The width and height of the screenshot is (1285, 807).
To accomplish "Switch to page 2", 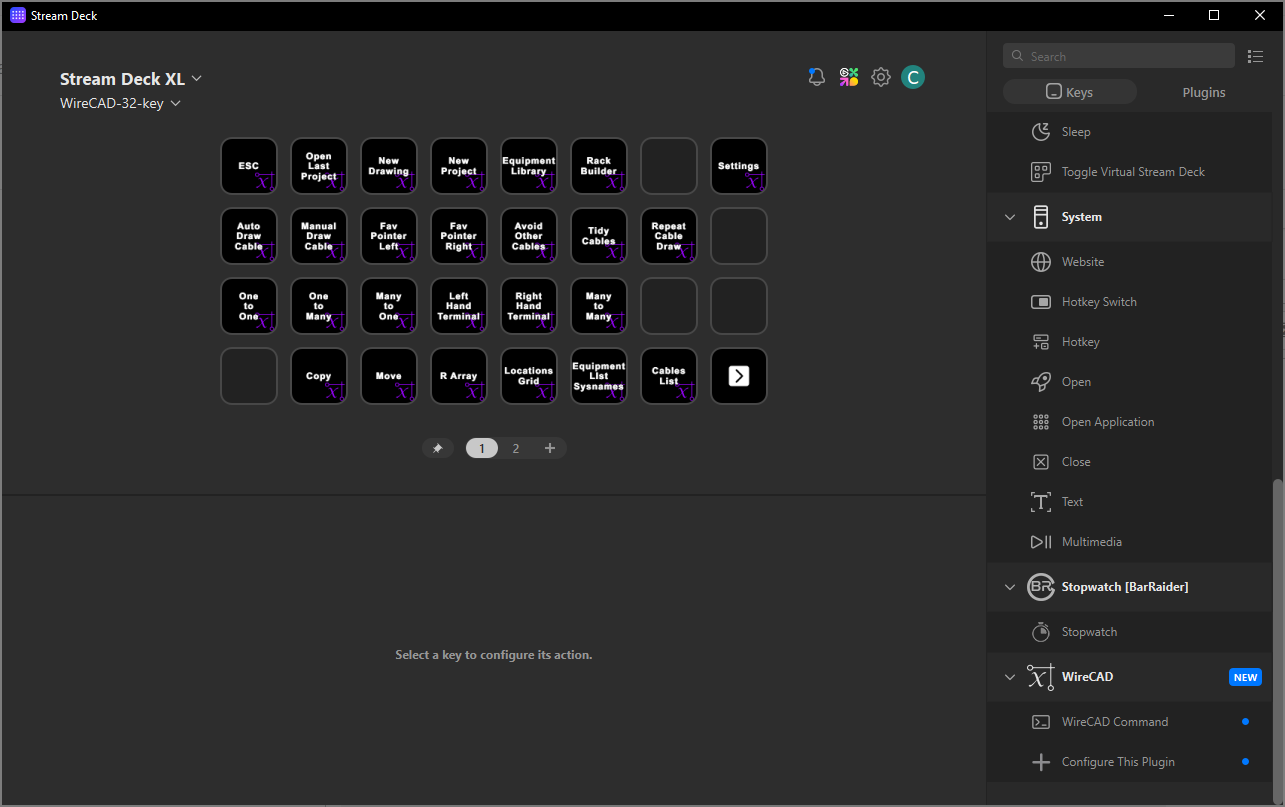I will [x=516, y=448].
